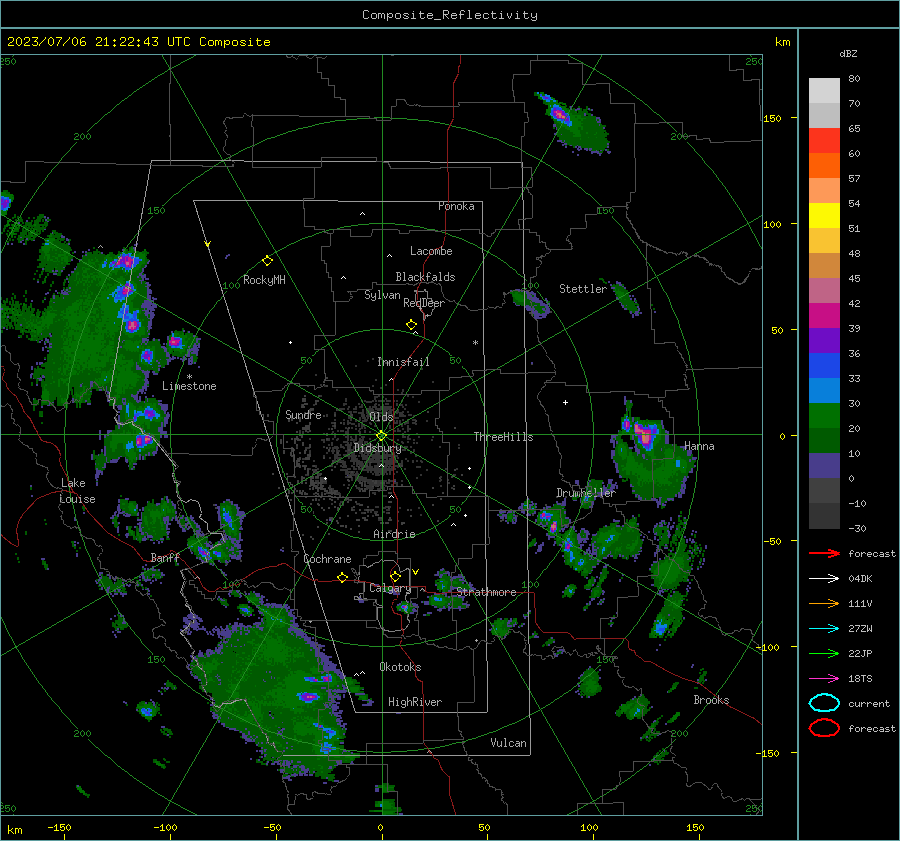Click the RockyMH label
The height and width of the screenshot is (841, 900).
[x=264, y=280]
